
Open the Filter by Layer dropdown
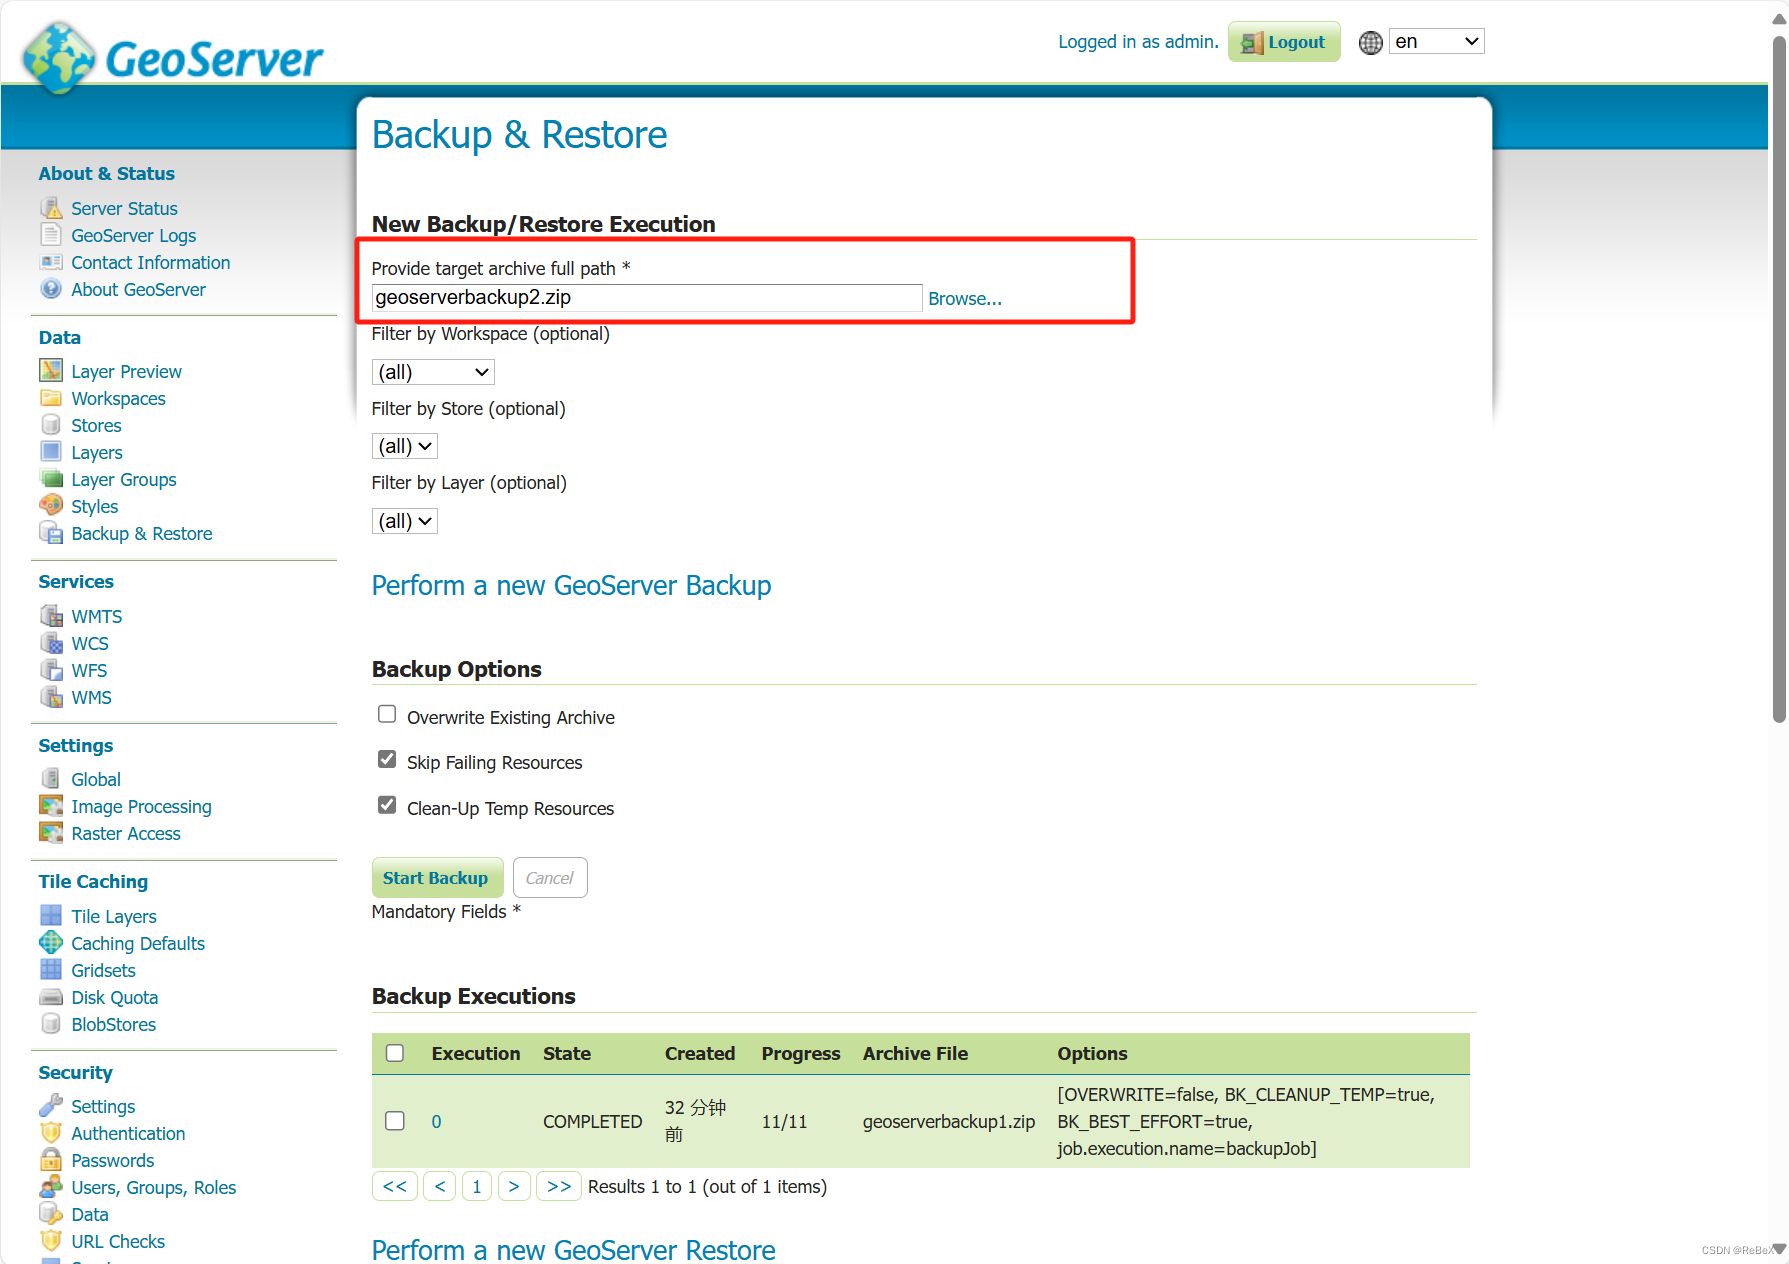[405, 521]
